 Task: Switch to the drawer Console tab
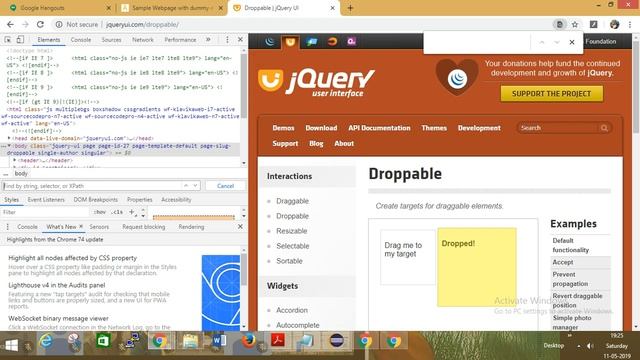pos(27,227)
